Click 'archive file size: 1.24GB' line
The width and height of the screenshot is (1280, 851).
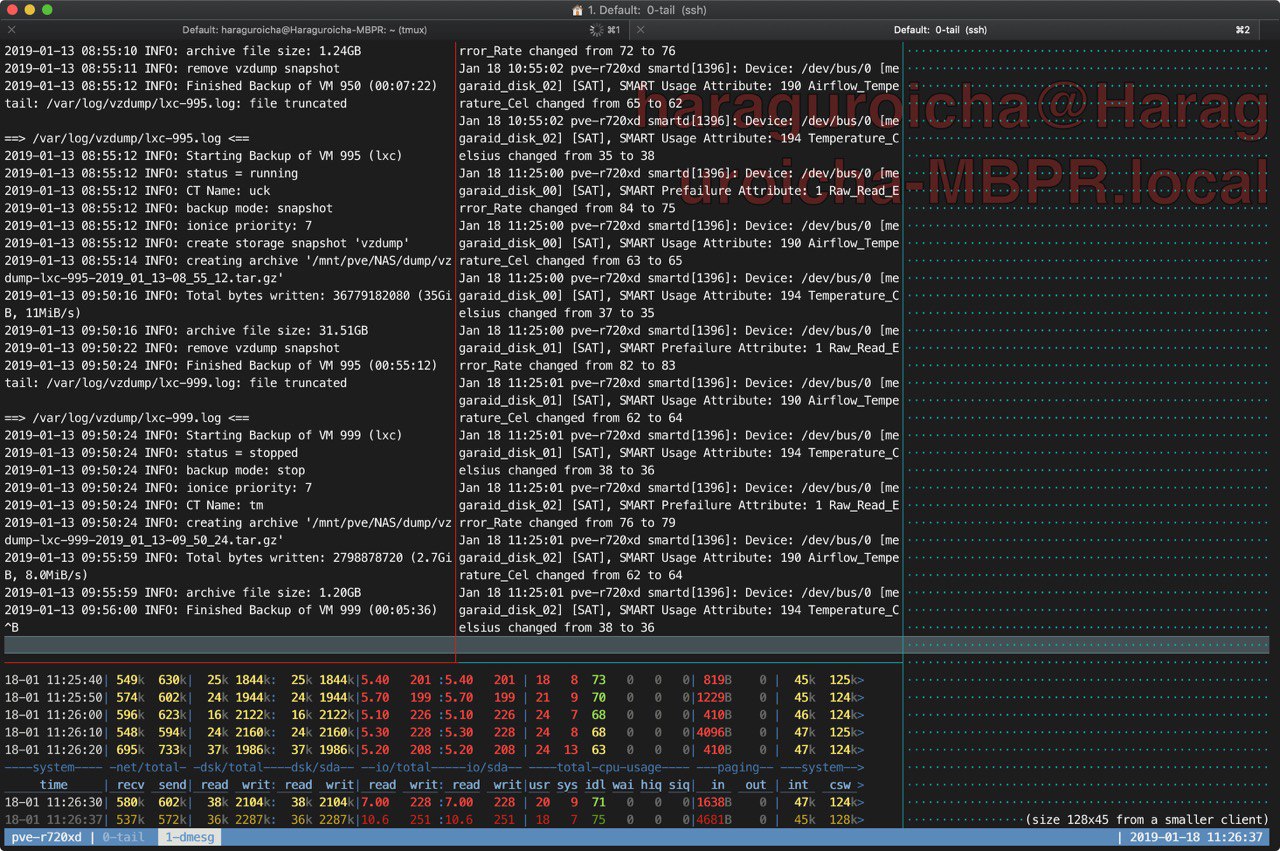click(183, 51)
